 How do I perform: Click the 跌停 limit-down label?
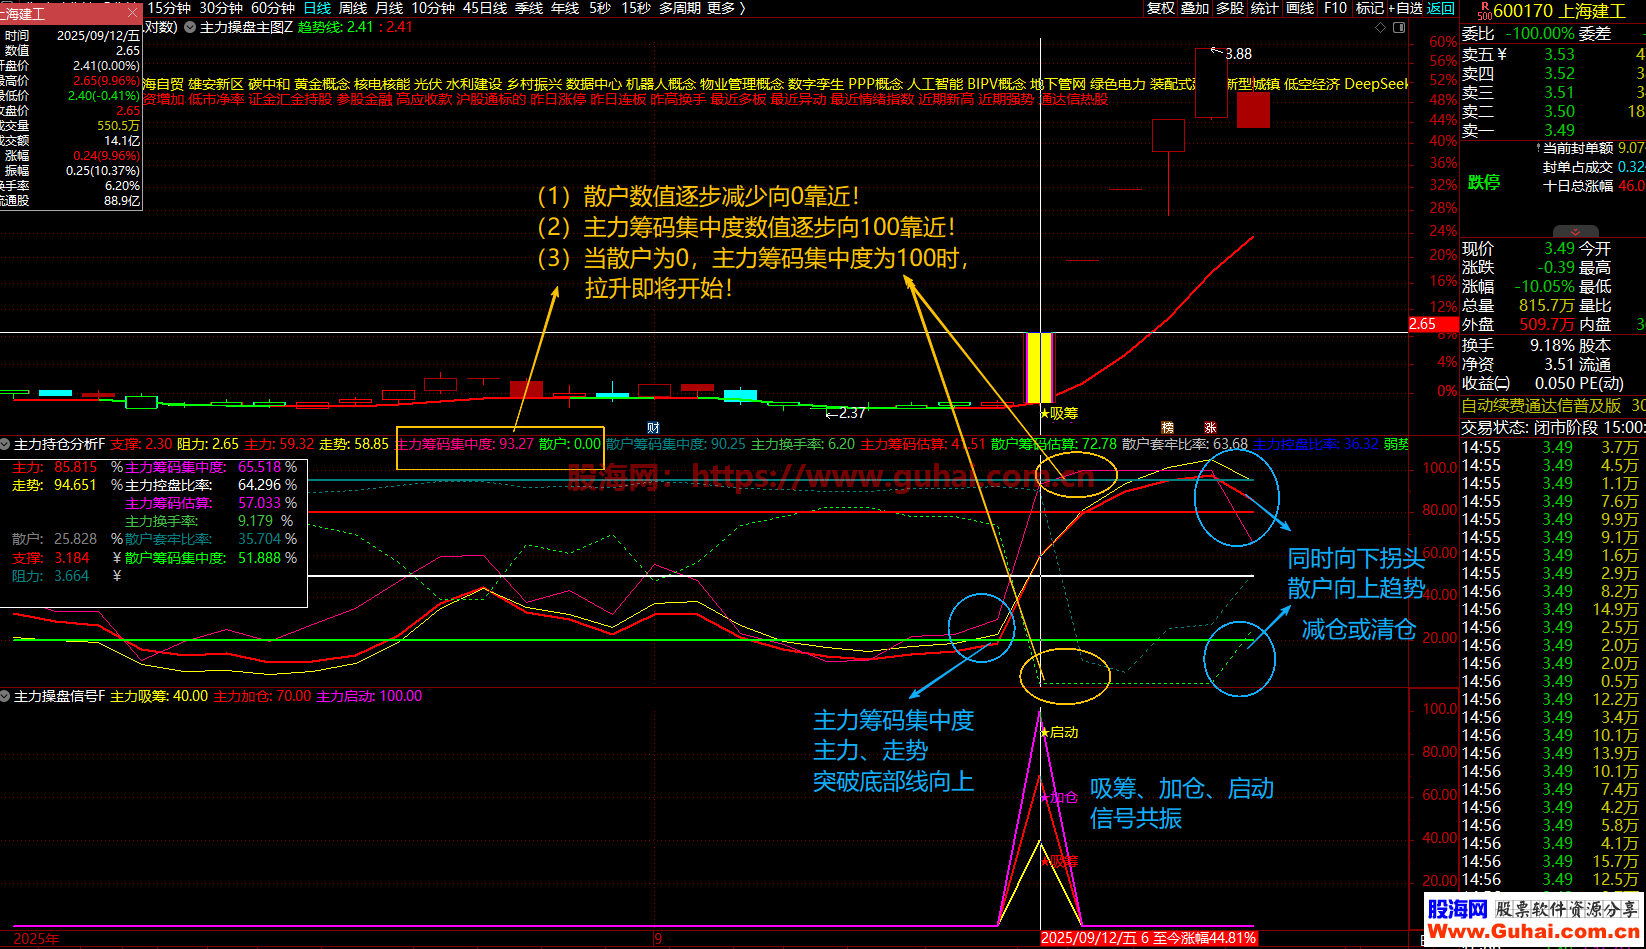tap(1484, 182)
